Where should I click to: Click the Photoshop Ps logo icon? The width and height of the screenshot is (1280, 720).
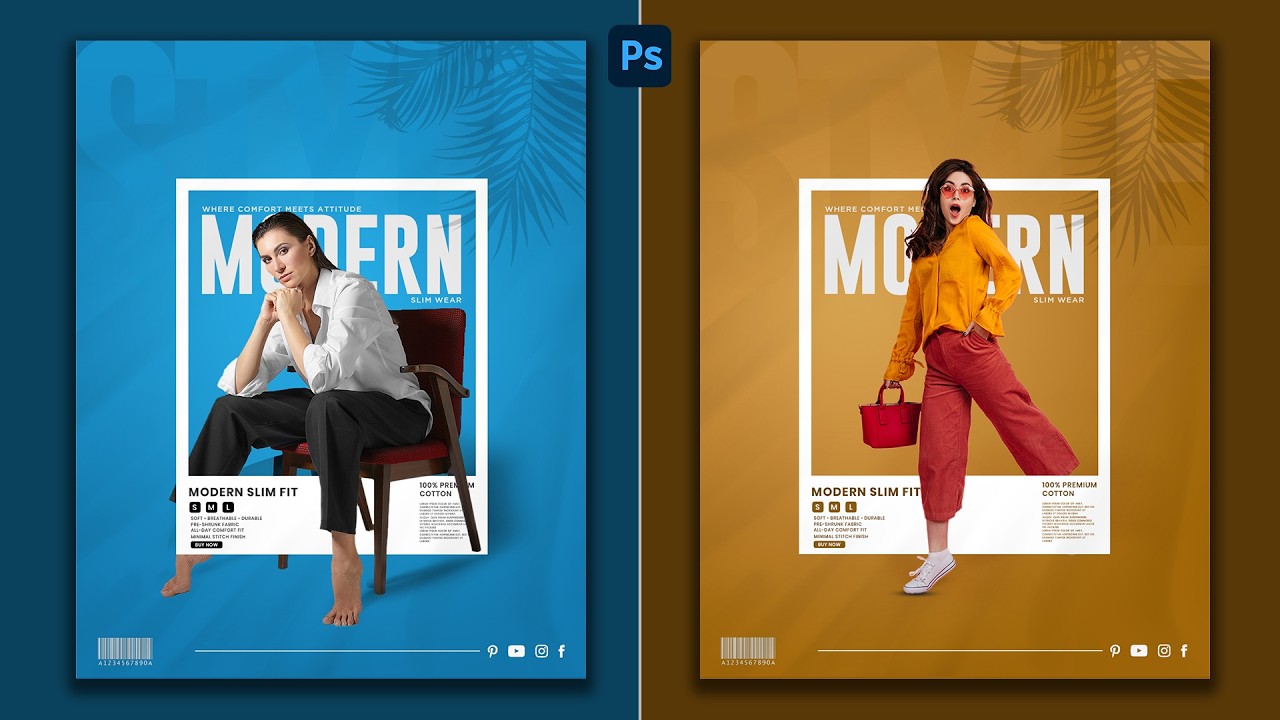click(x=640, y=55)
